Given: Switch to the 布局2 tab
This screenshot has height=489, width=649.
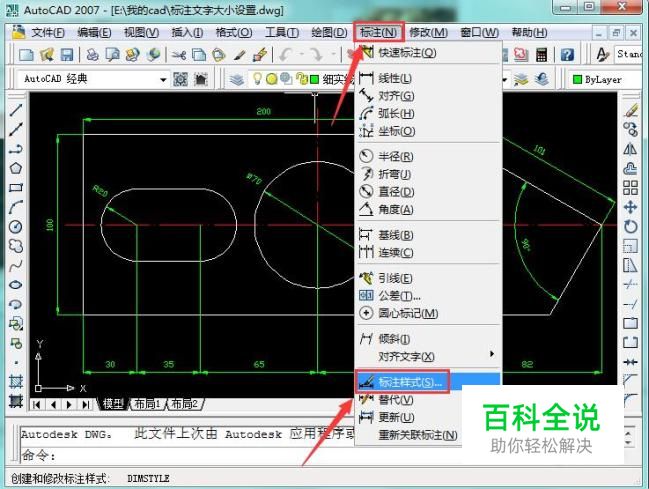Looking at the screenshot, I should click(x=184, y=404).
